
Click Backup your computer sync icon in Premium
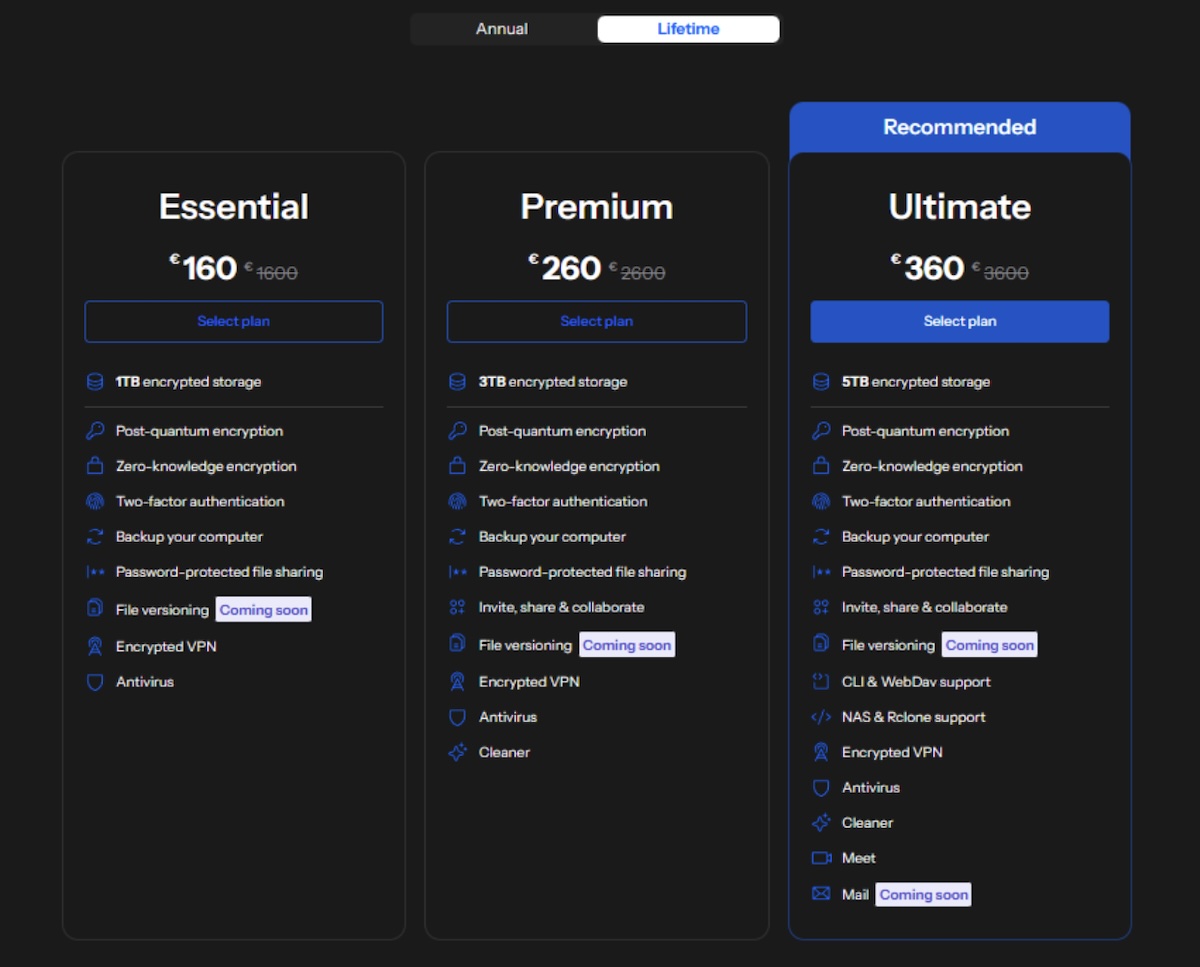pyautogui.click(x=458, y=537)
